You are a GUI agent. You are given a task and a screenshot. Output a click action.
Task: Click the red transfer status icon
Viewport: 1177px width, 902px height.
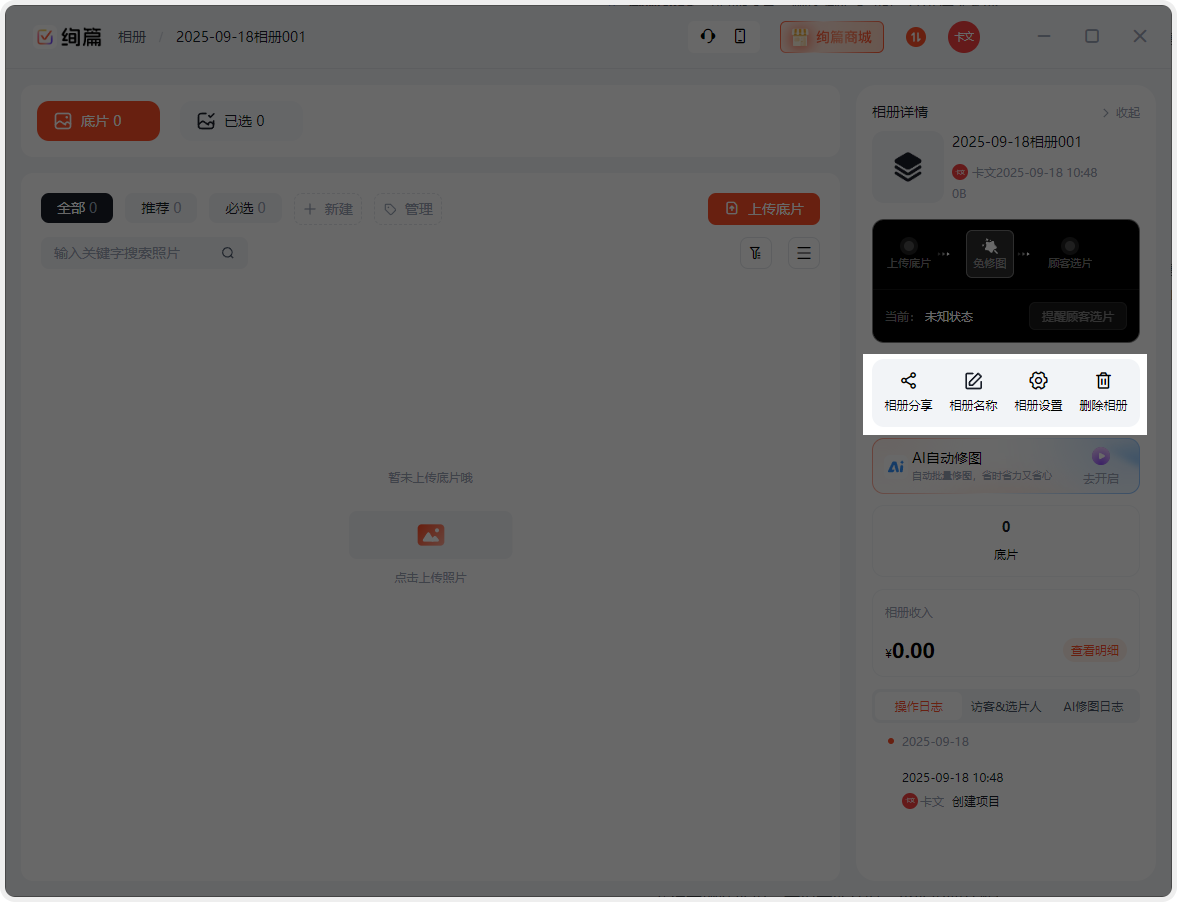916,37
